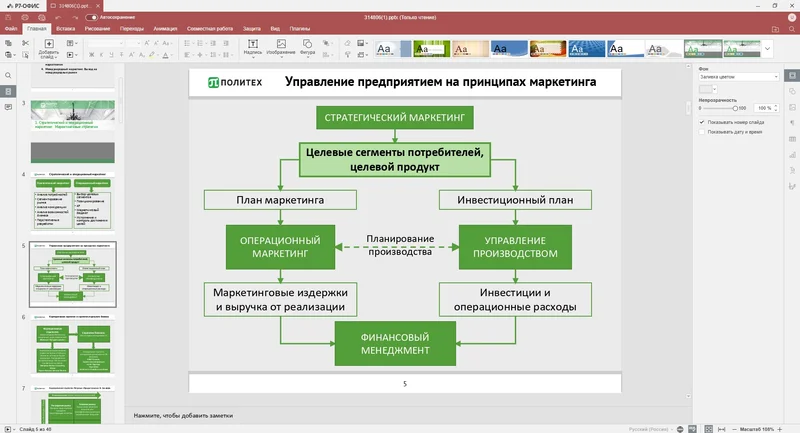Toggle italic К formatting

102,55
